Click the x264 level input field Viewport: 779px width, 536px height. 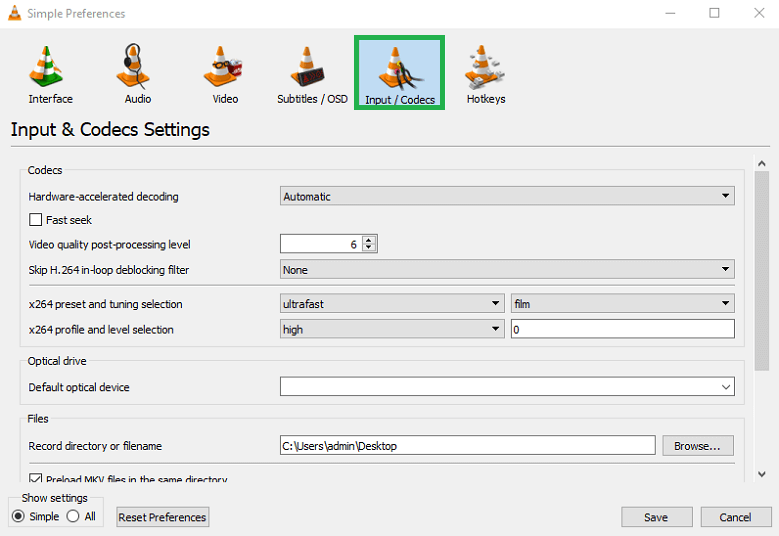pyautogui.click(x=623, y=329)
